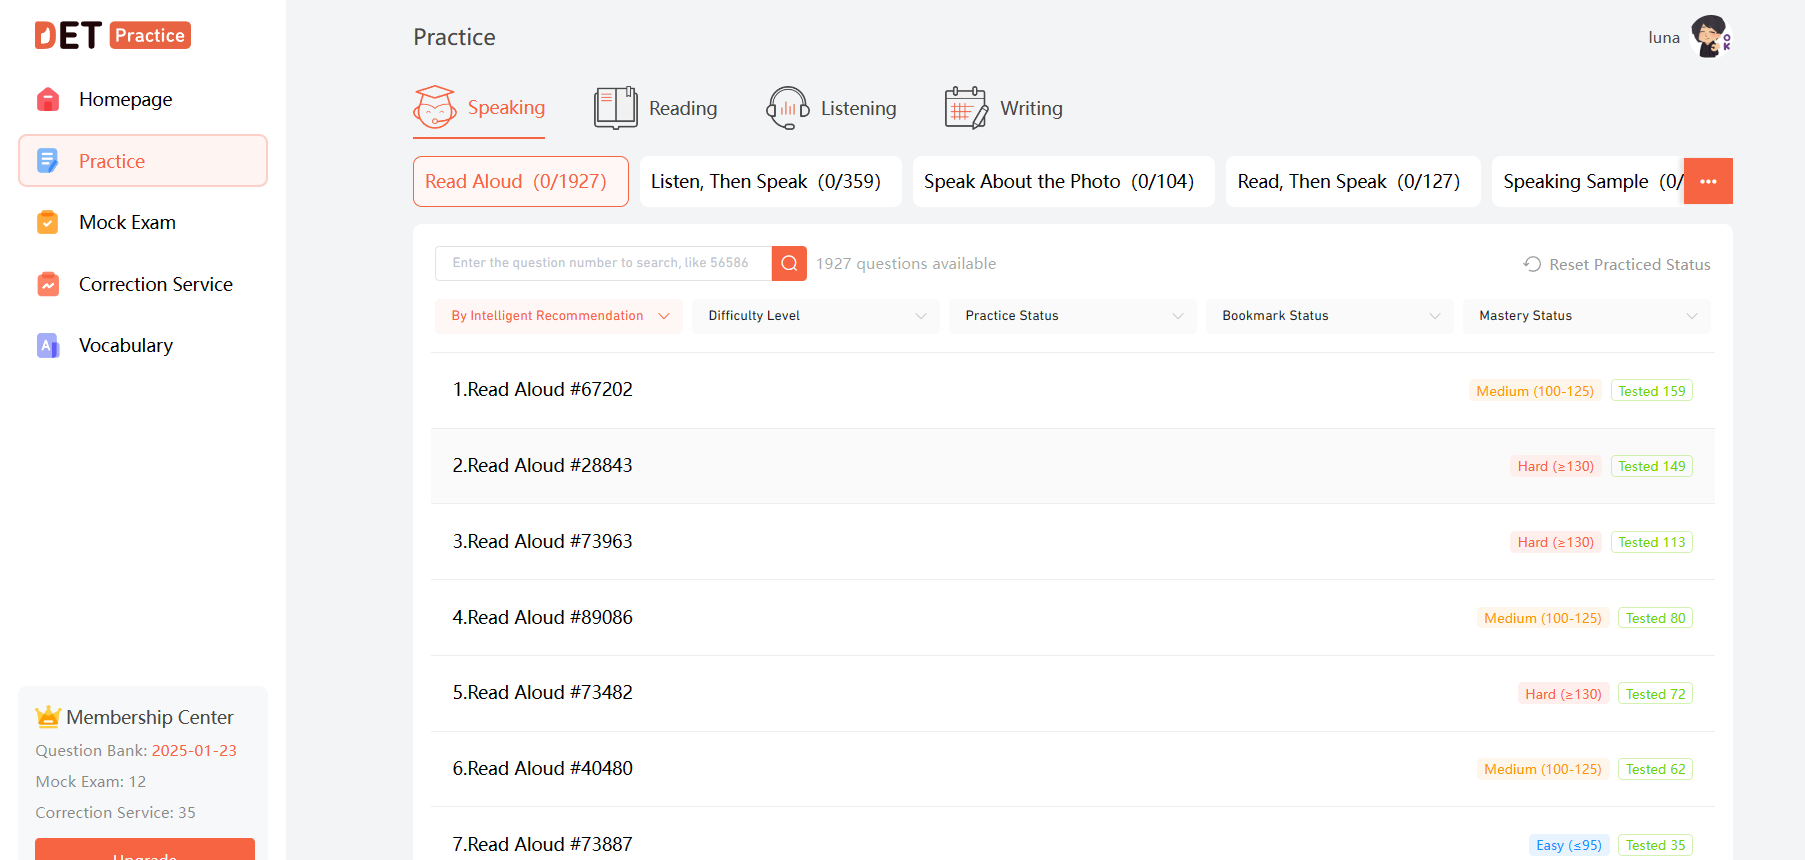Open Correction Service from sidebar

(x=143, y=284)
